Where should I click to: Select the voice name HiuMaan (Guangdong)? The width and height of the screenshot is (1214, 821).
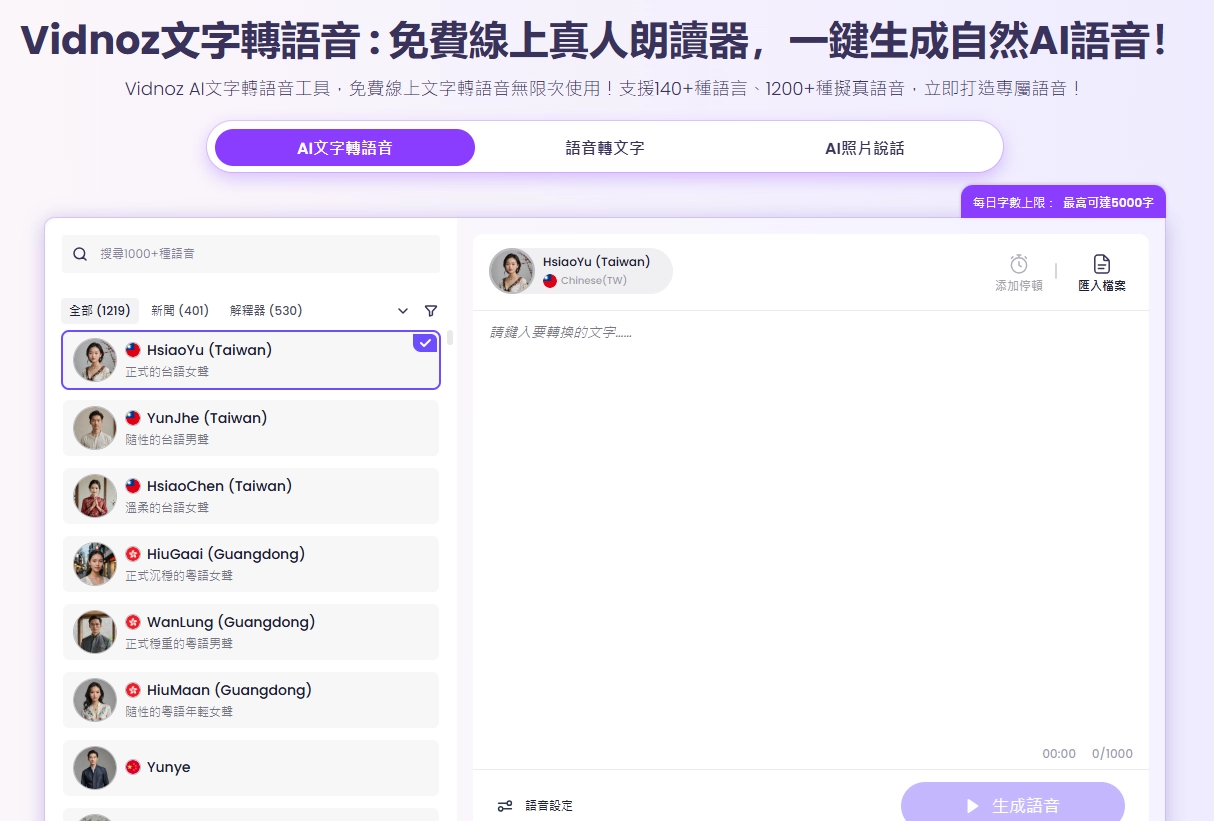pos(229,690)
